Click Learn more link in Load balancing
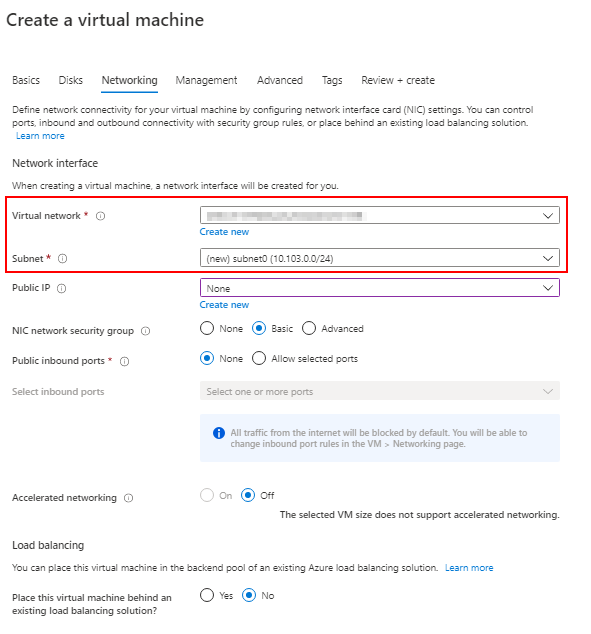Viewport: 591px width, 634px height. 469,568
